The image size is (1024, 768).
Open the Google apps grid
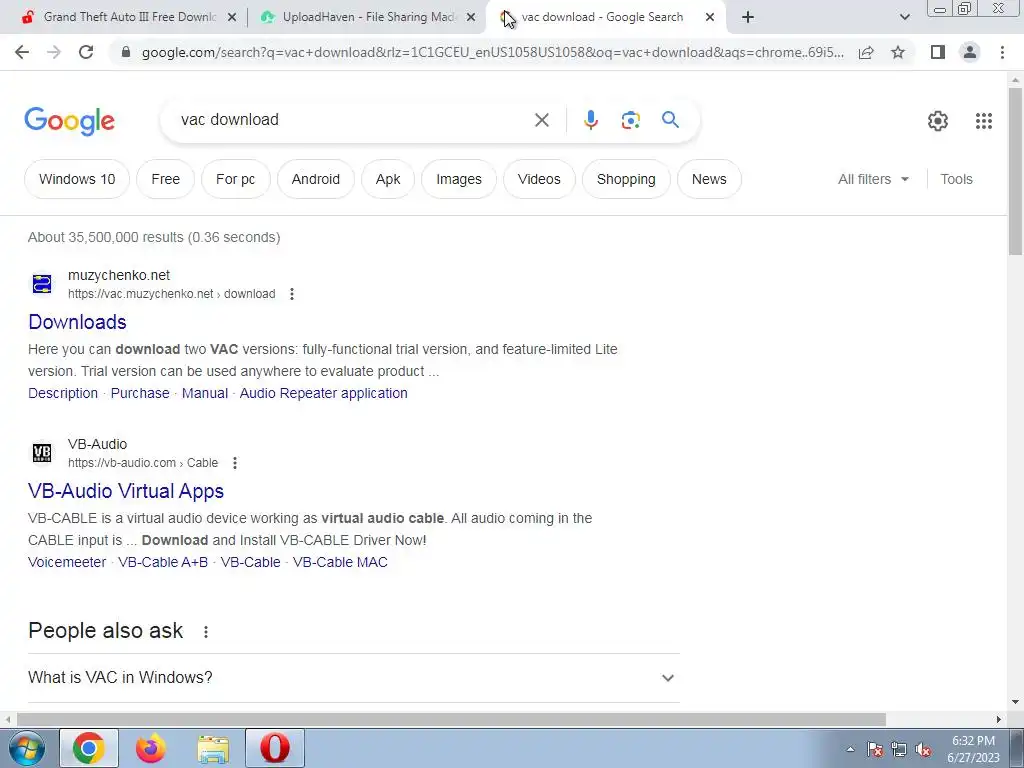(984, 120)
